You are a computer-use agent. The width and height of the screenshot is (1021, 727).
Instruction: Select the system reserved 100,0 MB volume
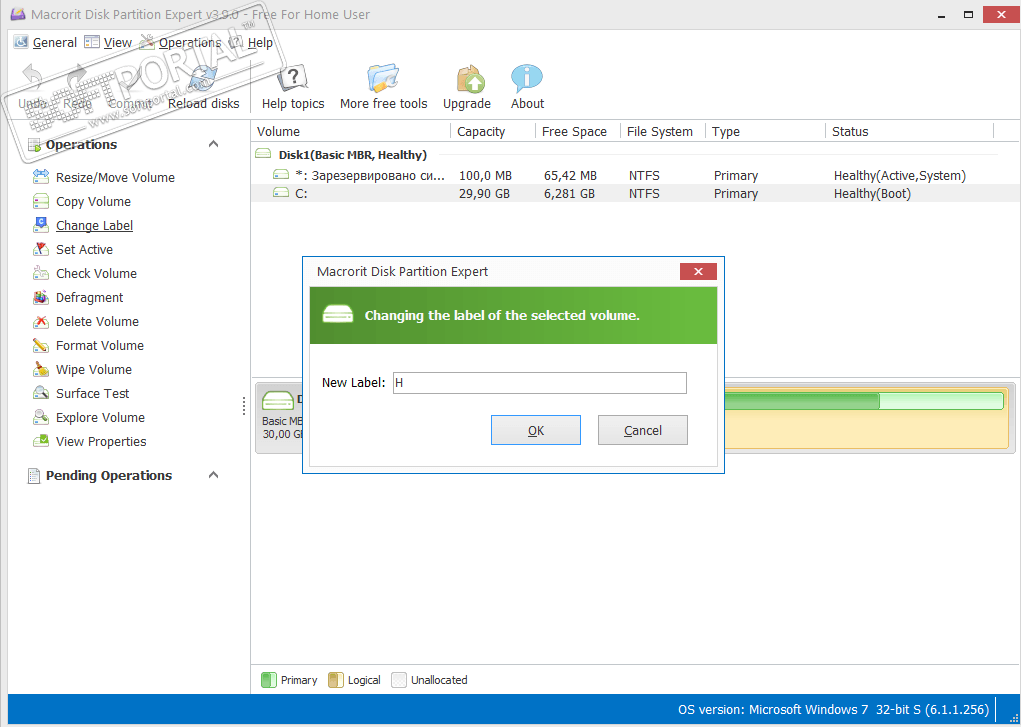635,175
